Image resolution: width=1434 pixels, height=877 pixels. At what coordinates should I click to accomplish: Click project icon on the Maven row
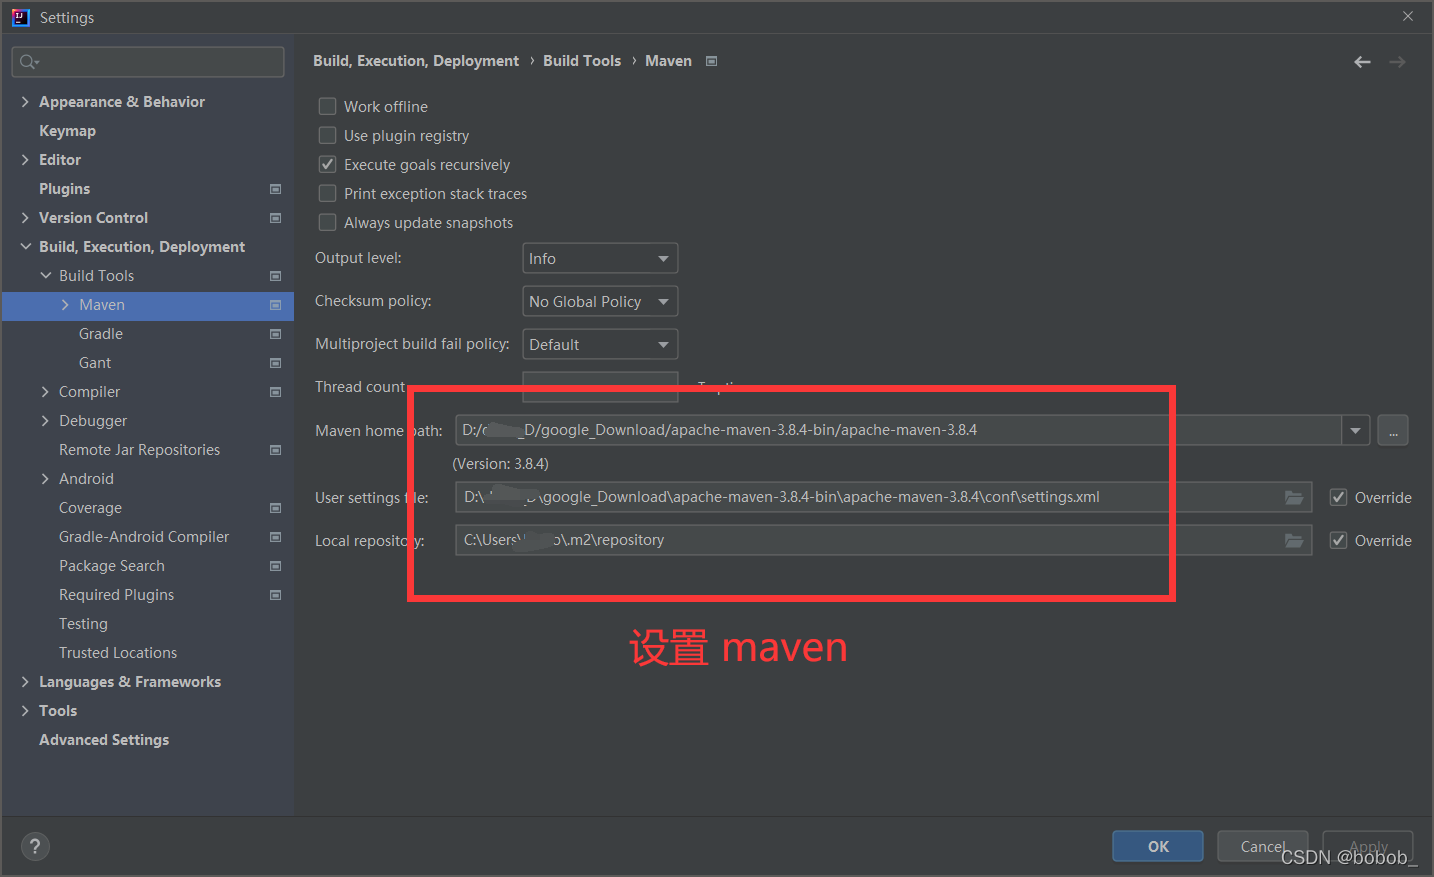[x=276, y=305]
